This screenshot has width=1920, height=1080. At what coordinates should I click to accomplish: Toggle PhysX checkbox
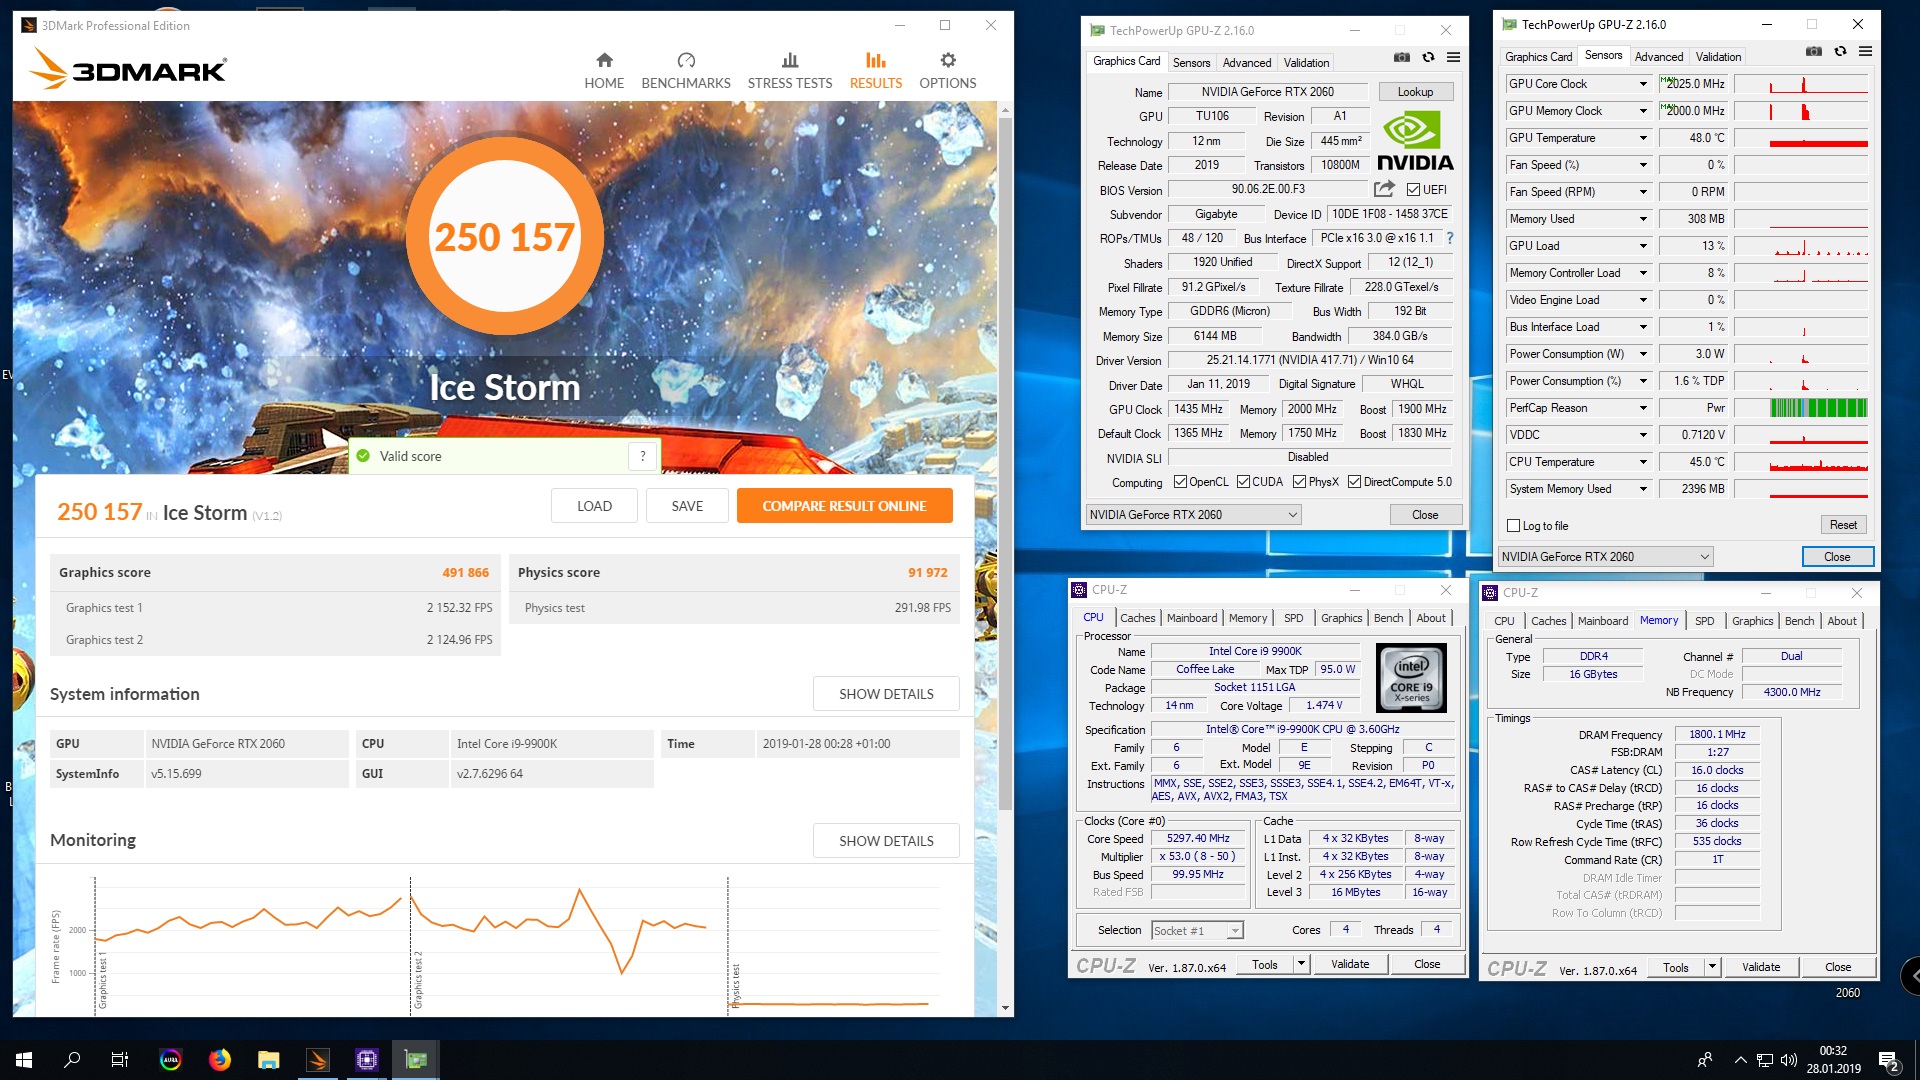tap(1299, 482)
